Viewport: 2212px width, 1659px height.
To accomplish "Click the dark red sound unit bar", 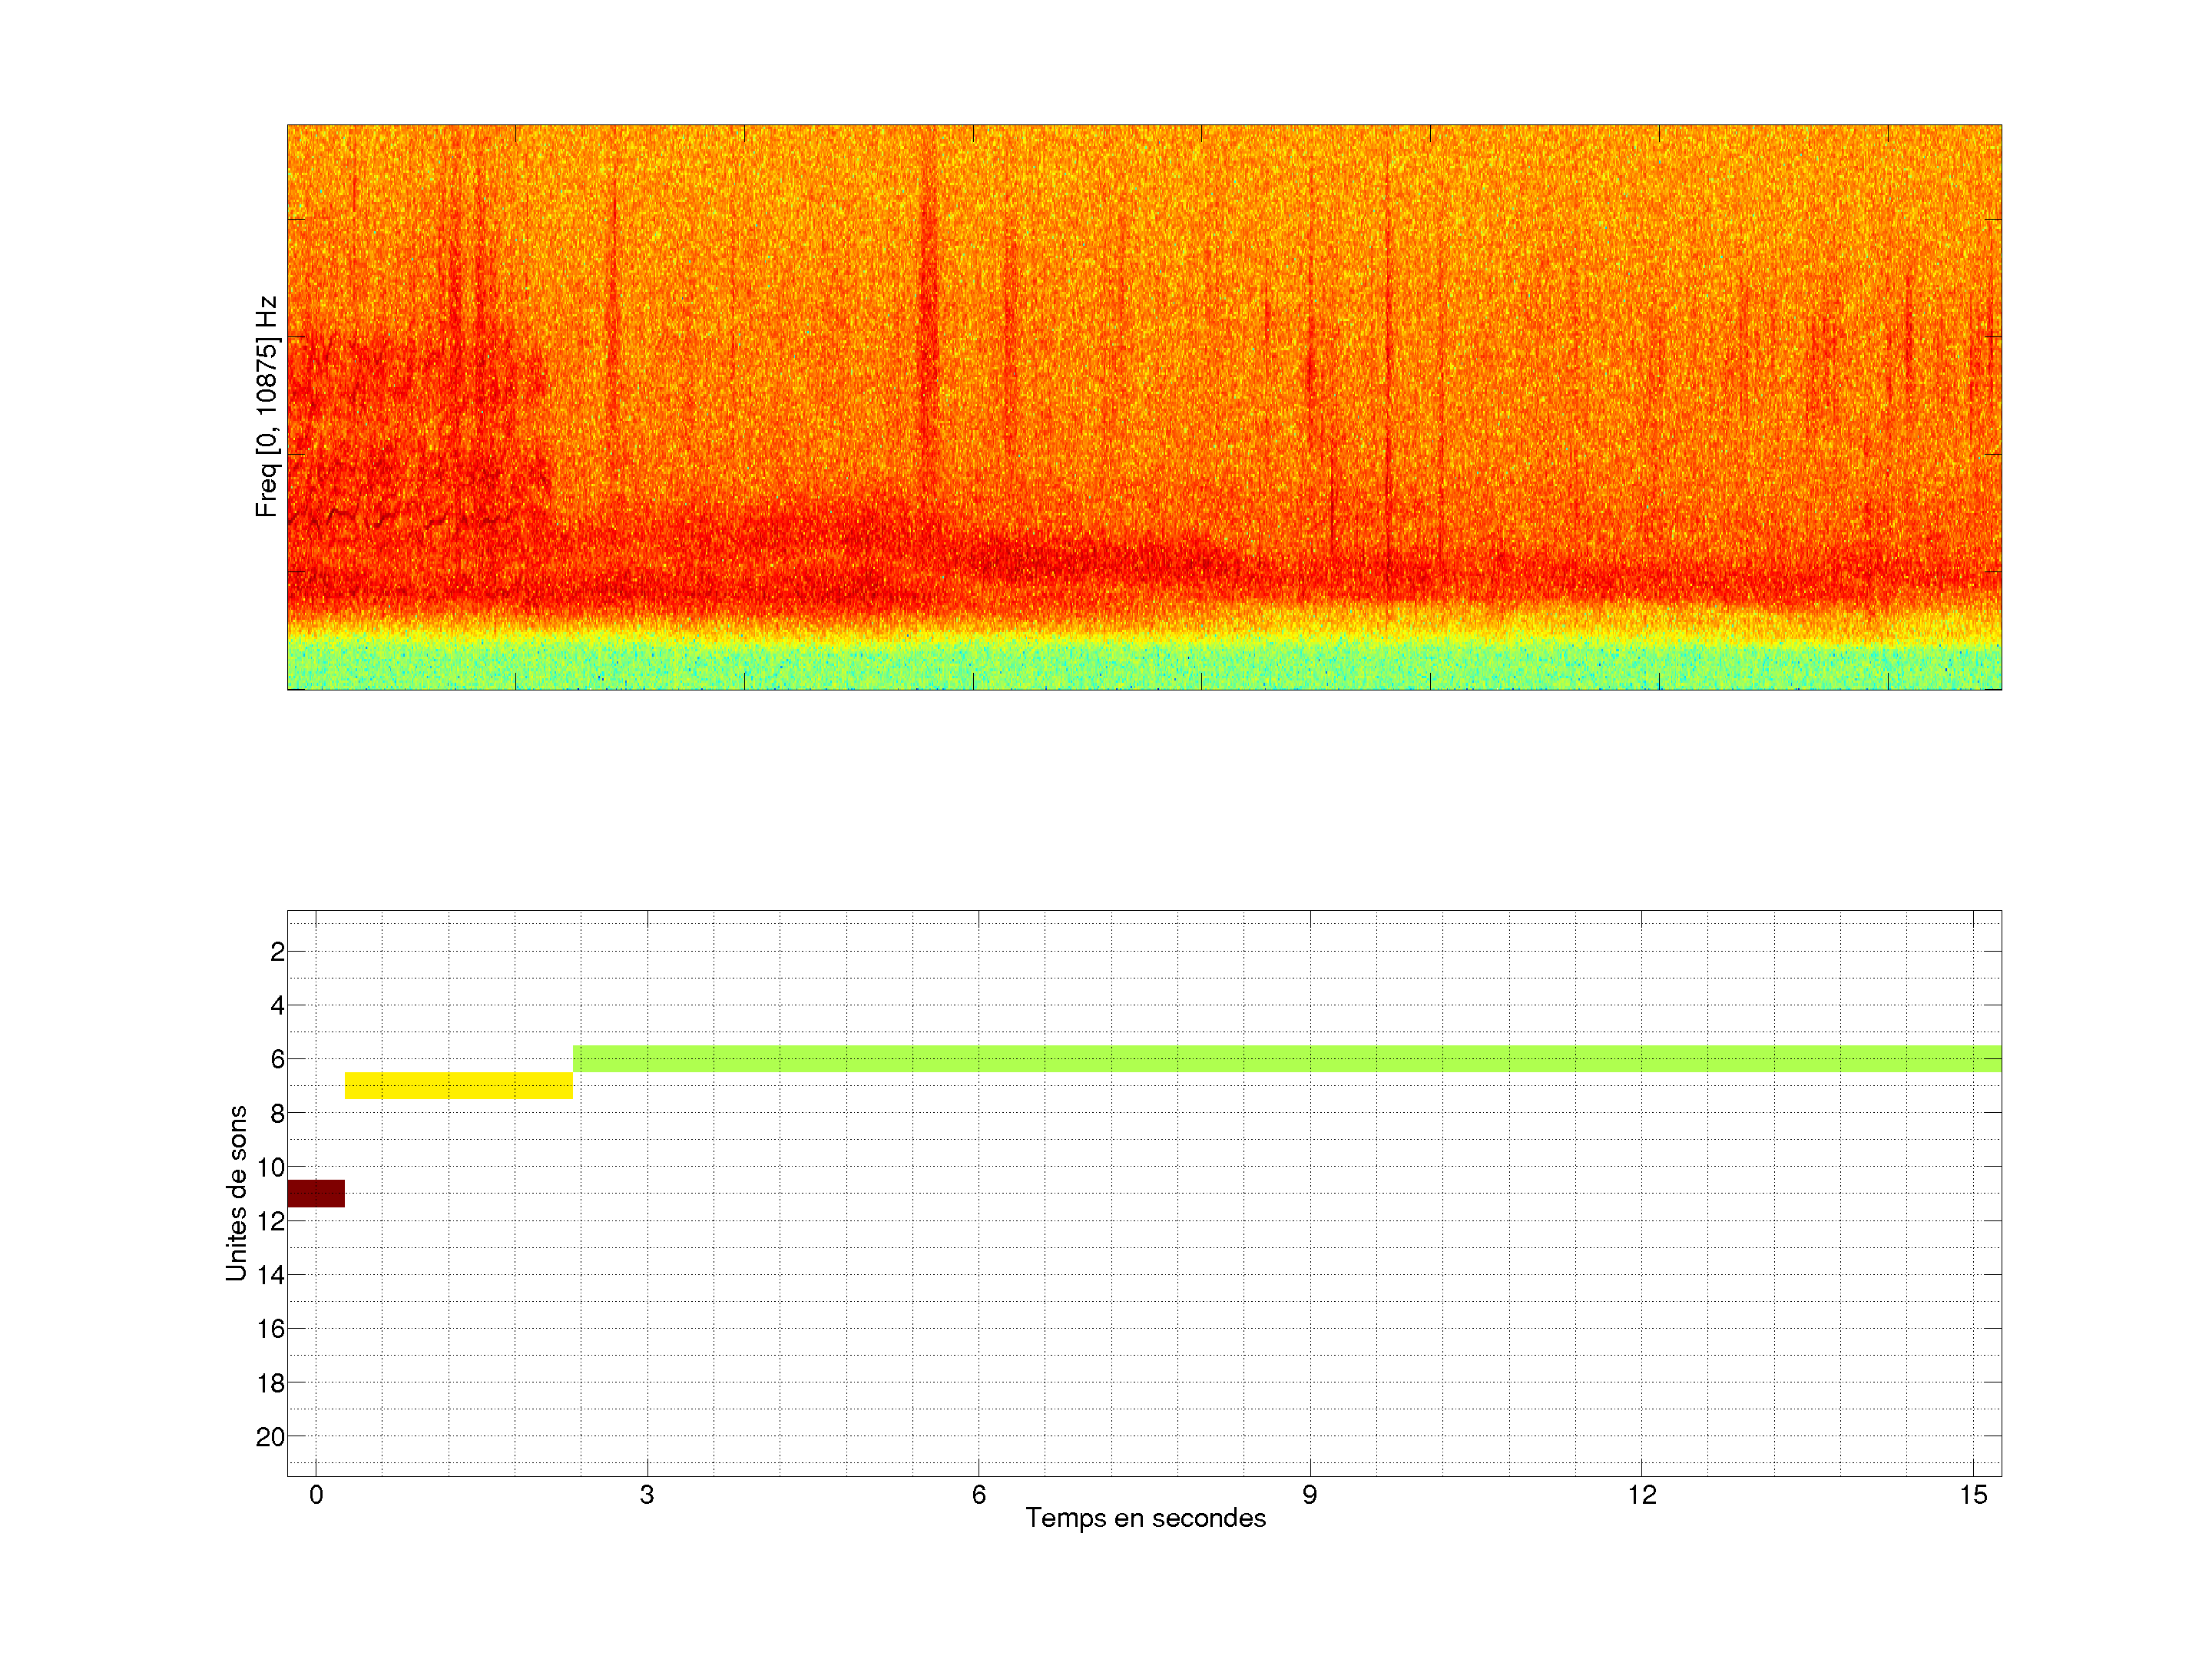I will click(316, 1193).
